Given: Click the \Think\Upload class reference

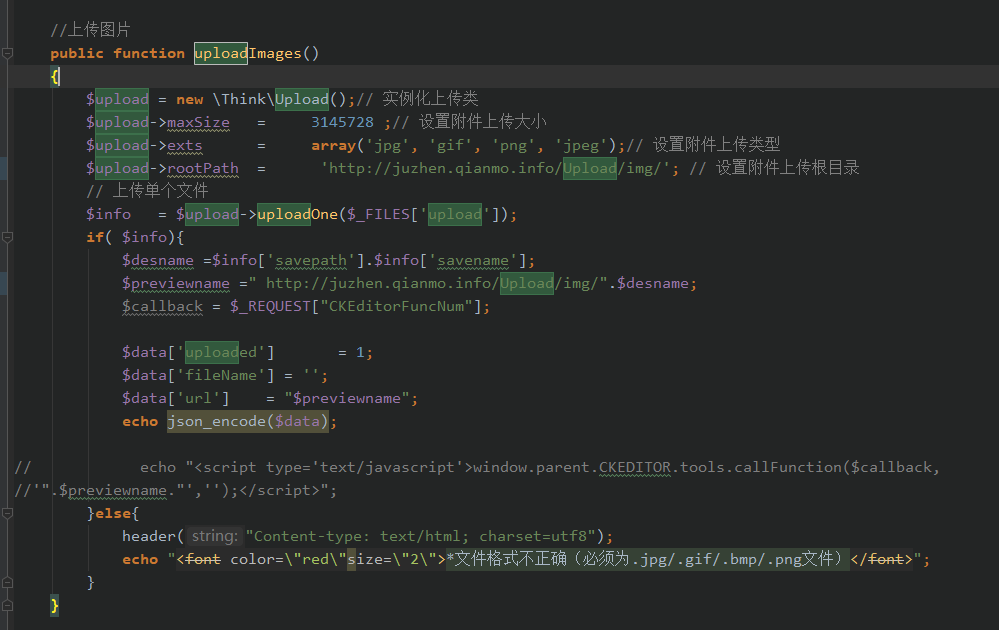Looking at the screenshot, I should click(271, 99).
